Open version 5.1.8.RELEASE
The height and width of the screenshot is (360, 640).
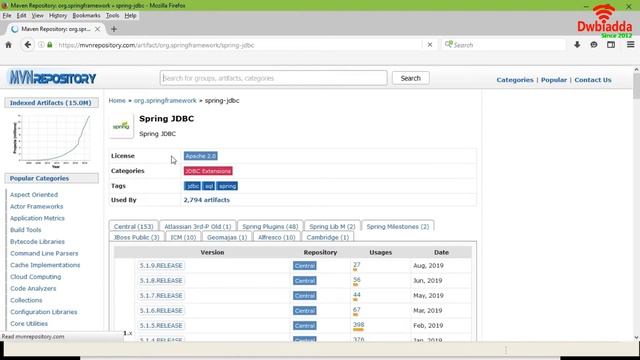click(x=161, y=281)
